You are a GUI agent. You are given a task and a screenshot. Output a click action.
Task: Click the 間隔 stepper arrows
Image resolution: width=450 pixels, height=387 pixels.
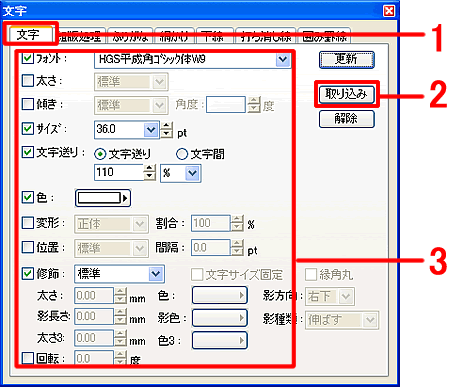click(237, 248)
